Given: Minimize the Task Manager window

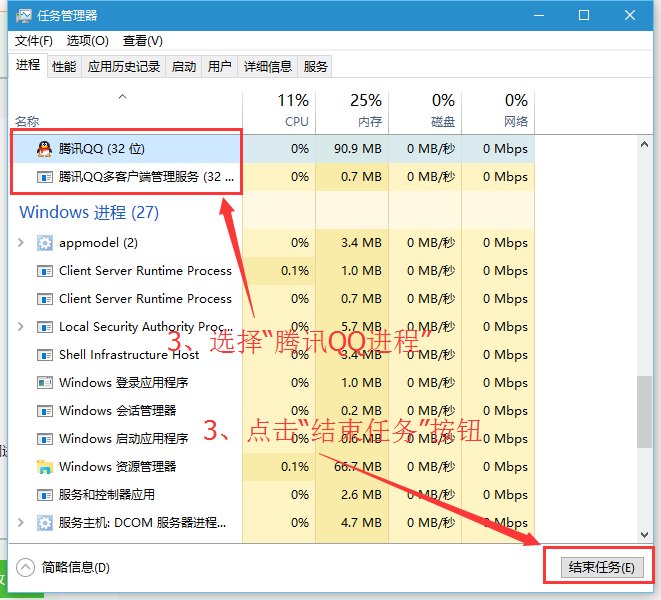Looking at the screenshot, I should (x=539, y=16).
